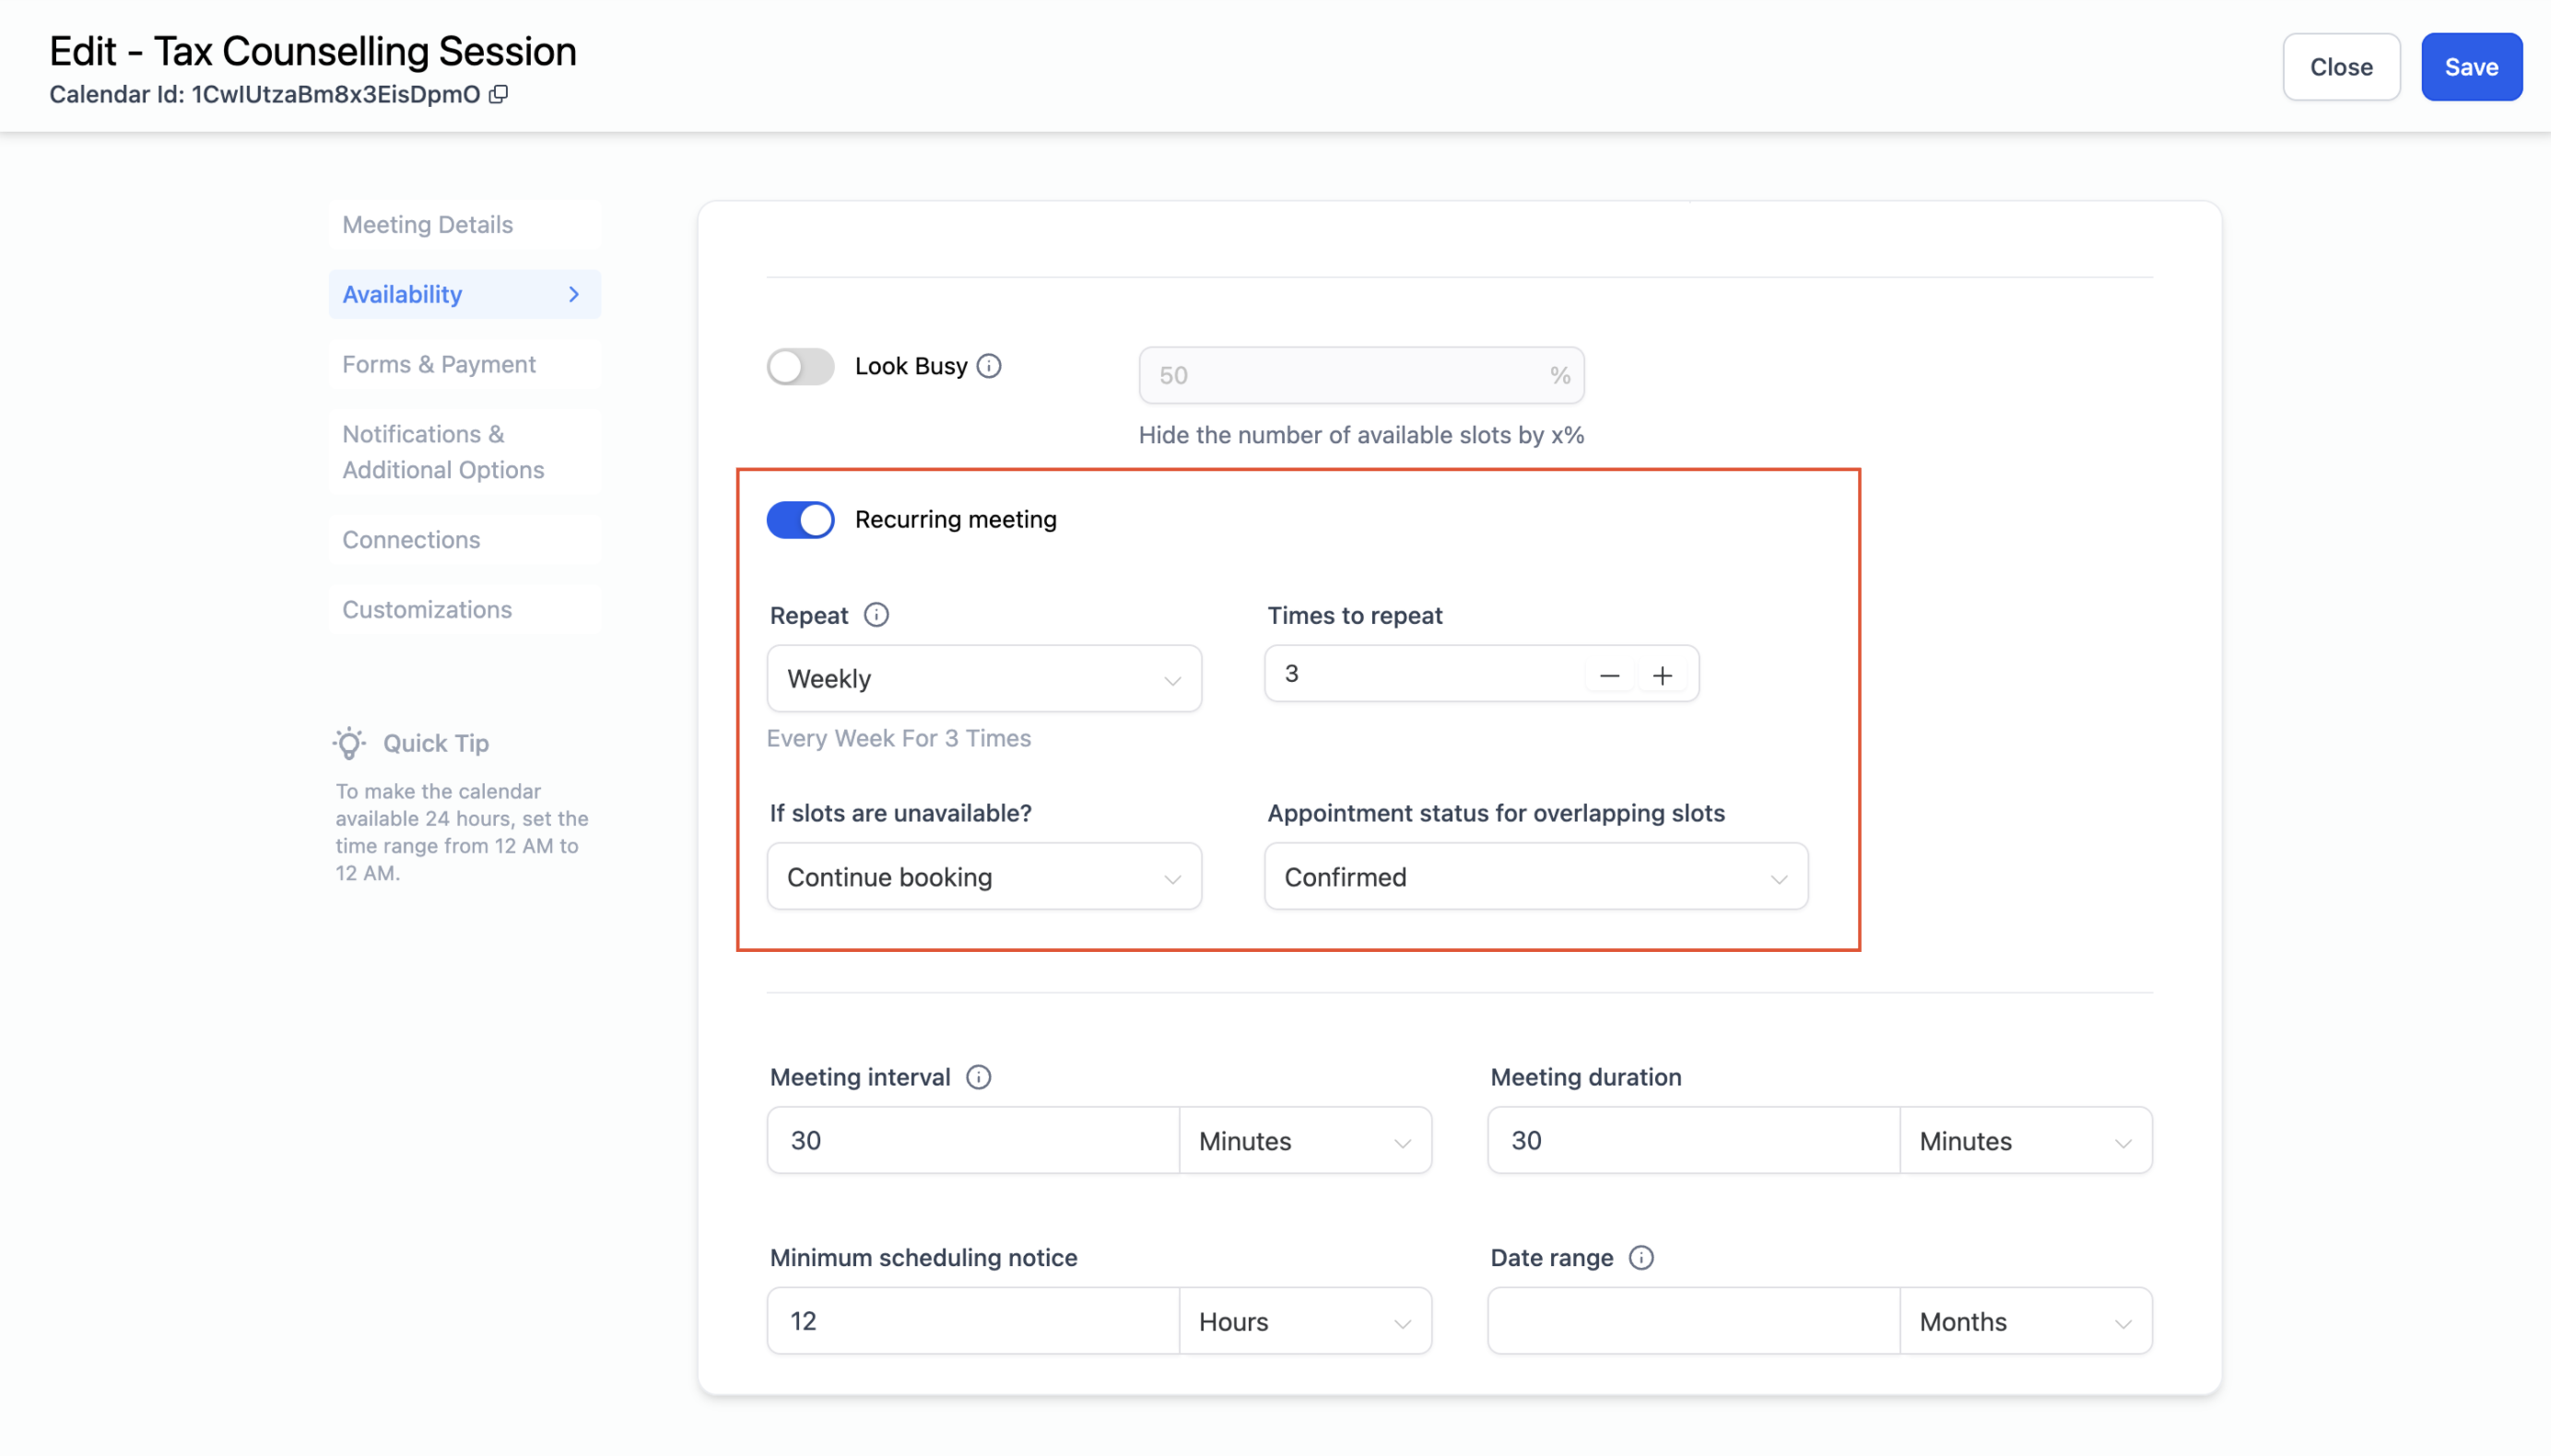Click the Date range info icon

coord(1641,1257)
